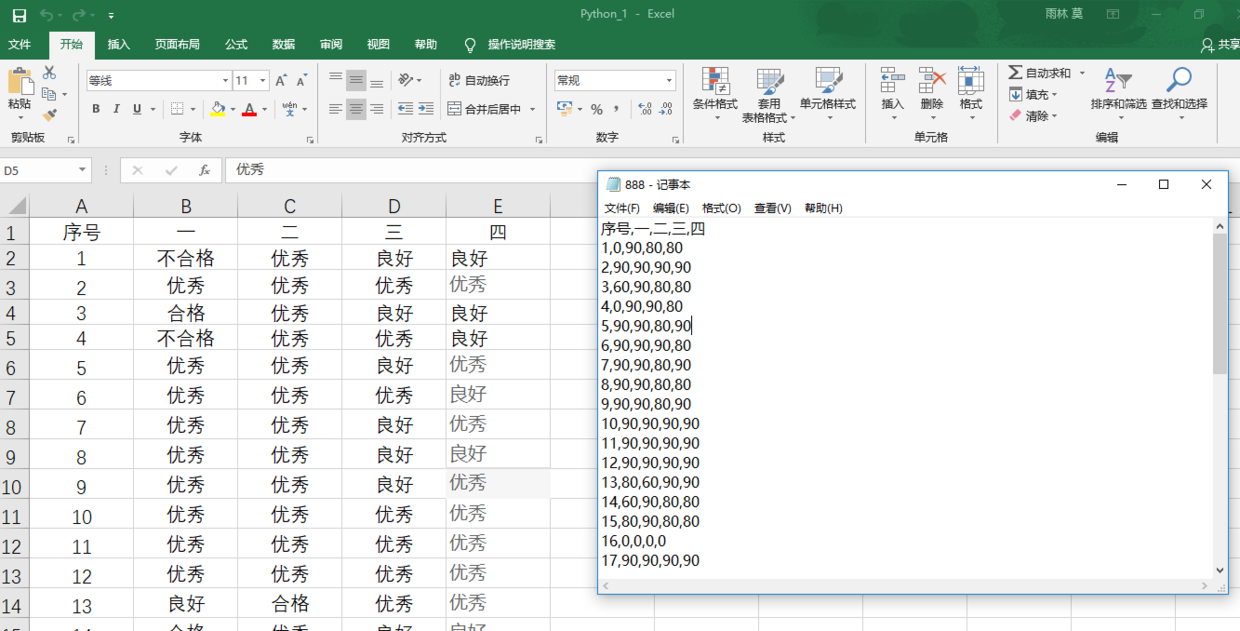1240x631 pixels.
Task: Apply the yellow Fill Color swatch
Action: click(218, 109)
